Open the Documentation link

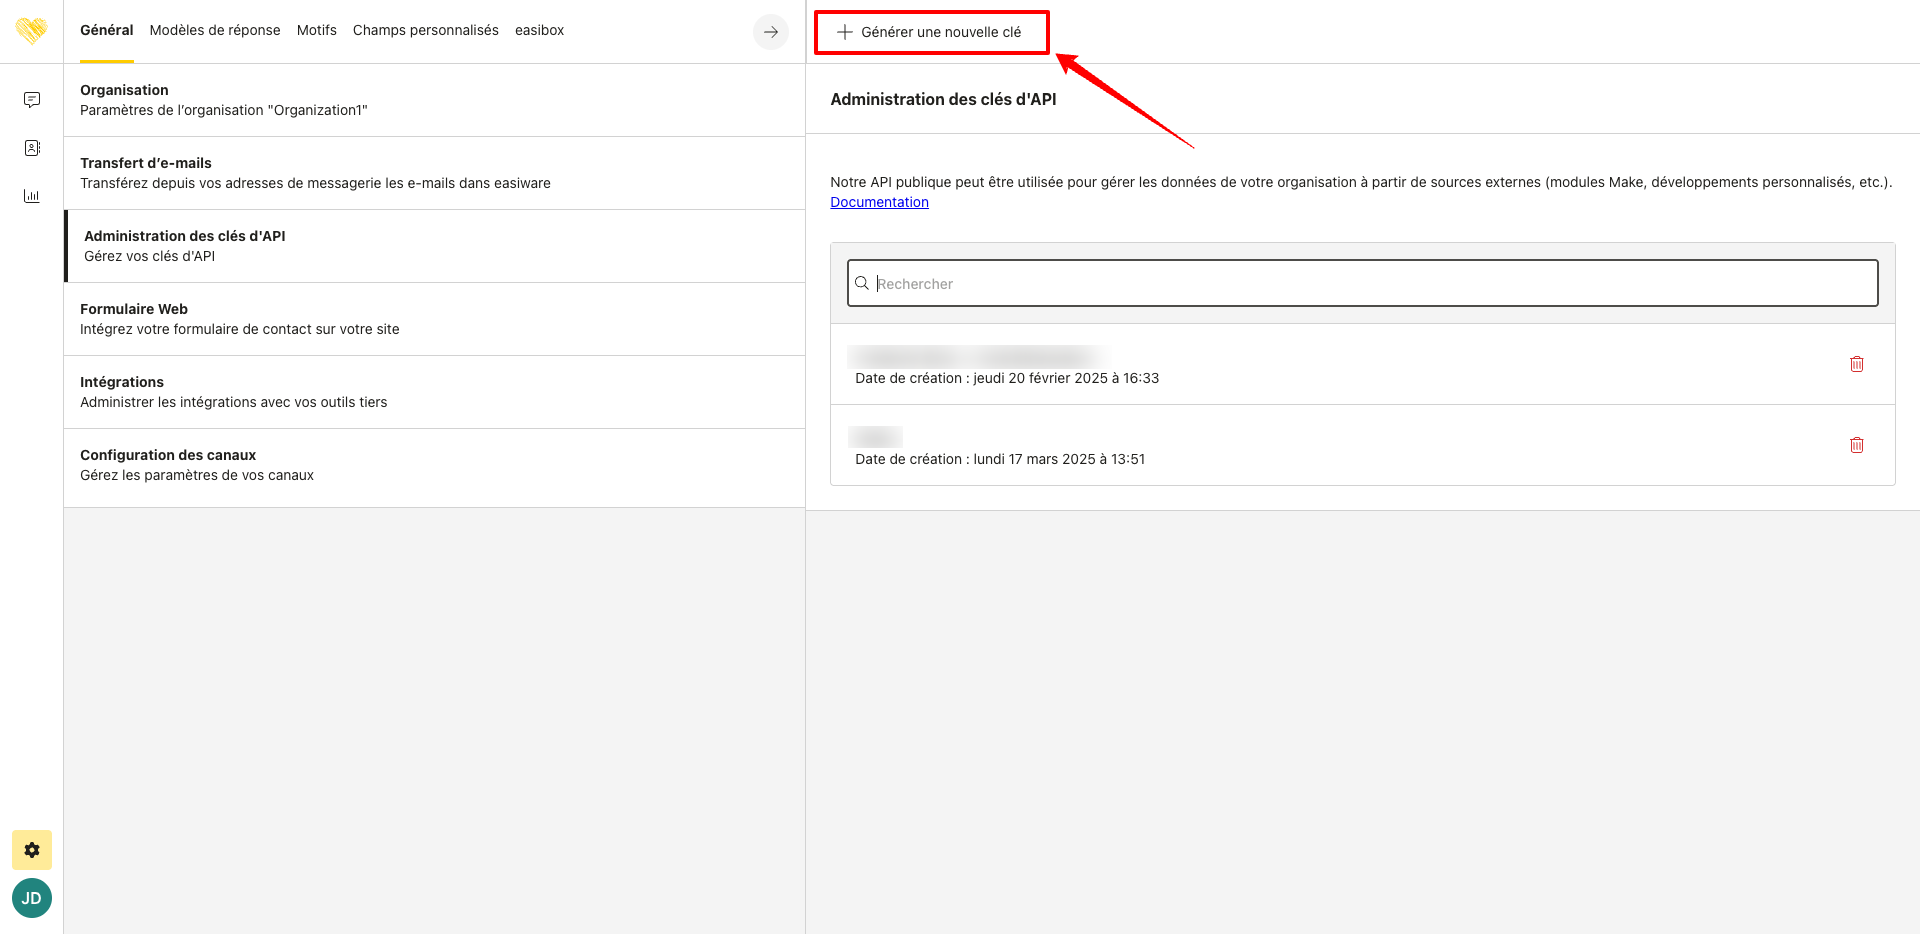879,202
